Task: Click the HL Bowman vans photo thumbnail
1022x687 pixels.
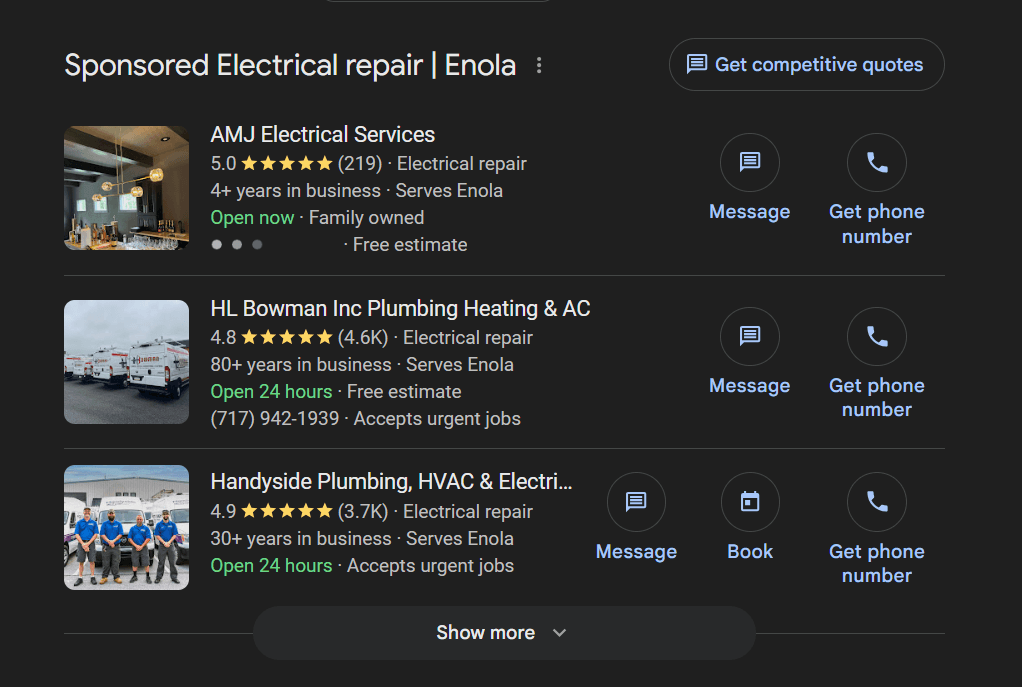Action: click(x=126, y=362)
